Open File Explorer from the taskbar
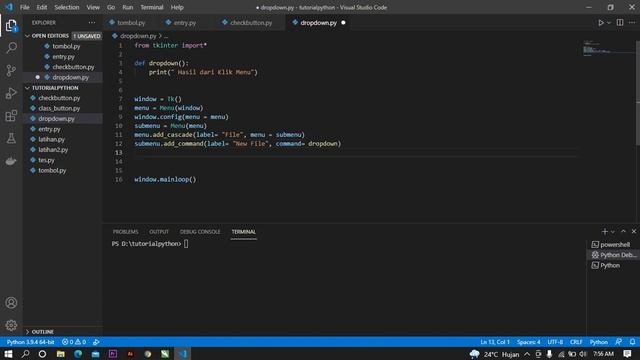640x360 pixels. pyautogui.click(x=60, y=354)
